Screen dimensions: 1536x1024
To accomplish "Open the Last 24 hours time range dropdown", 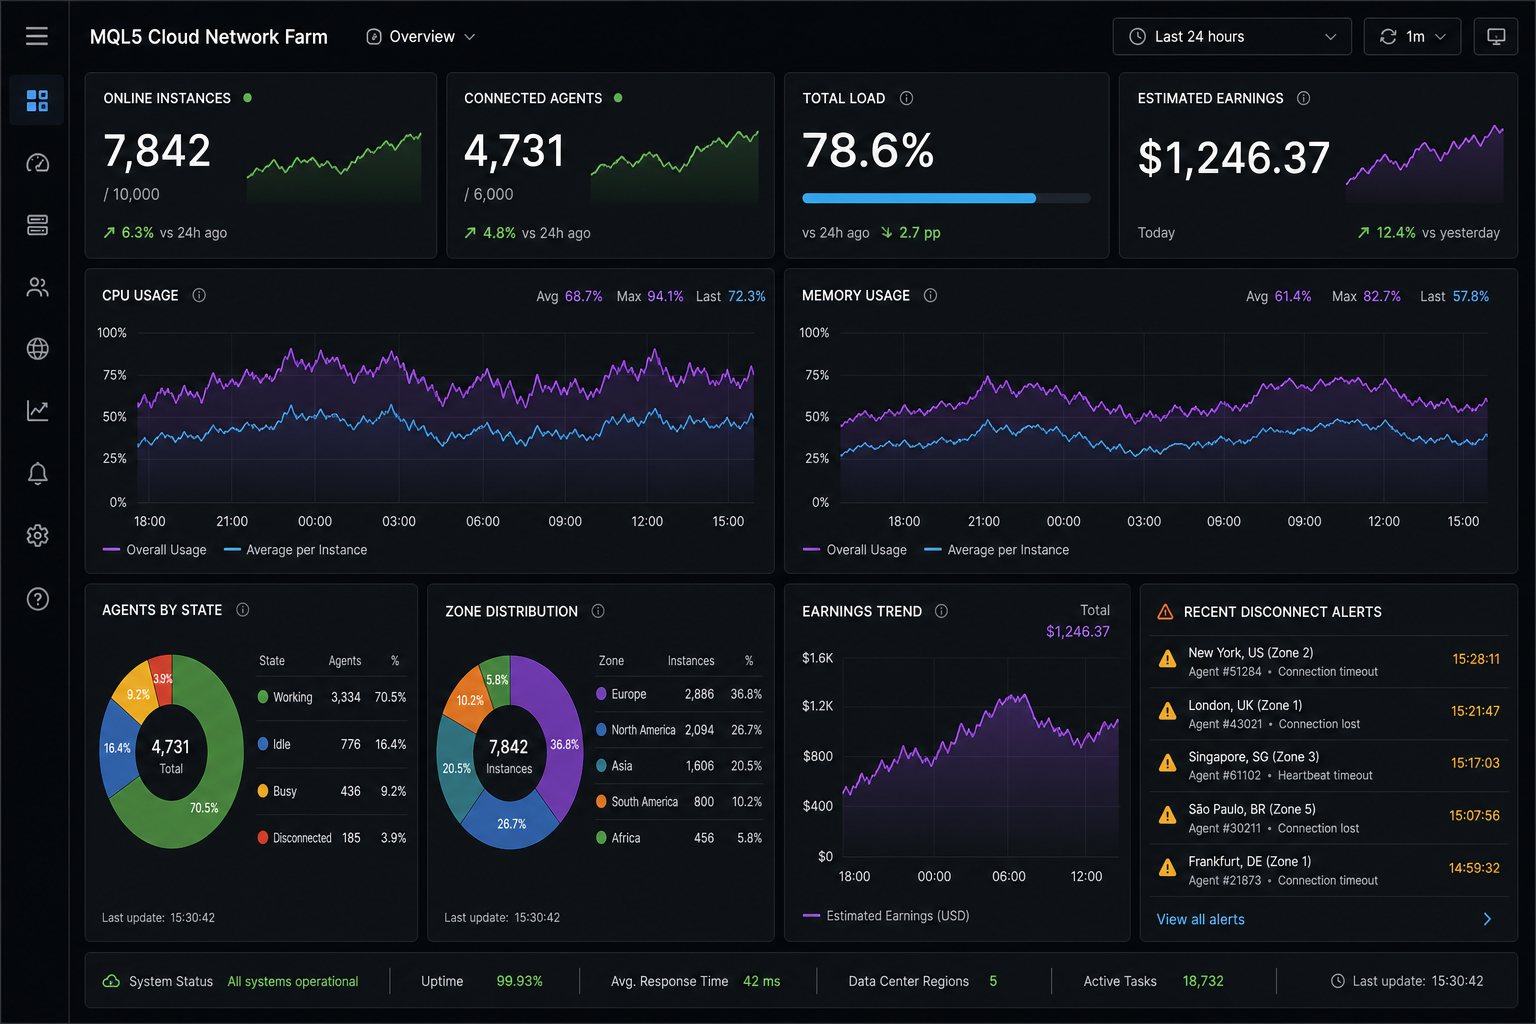I will (1232, 36).
